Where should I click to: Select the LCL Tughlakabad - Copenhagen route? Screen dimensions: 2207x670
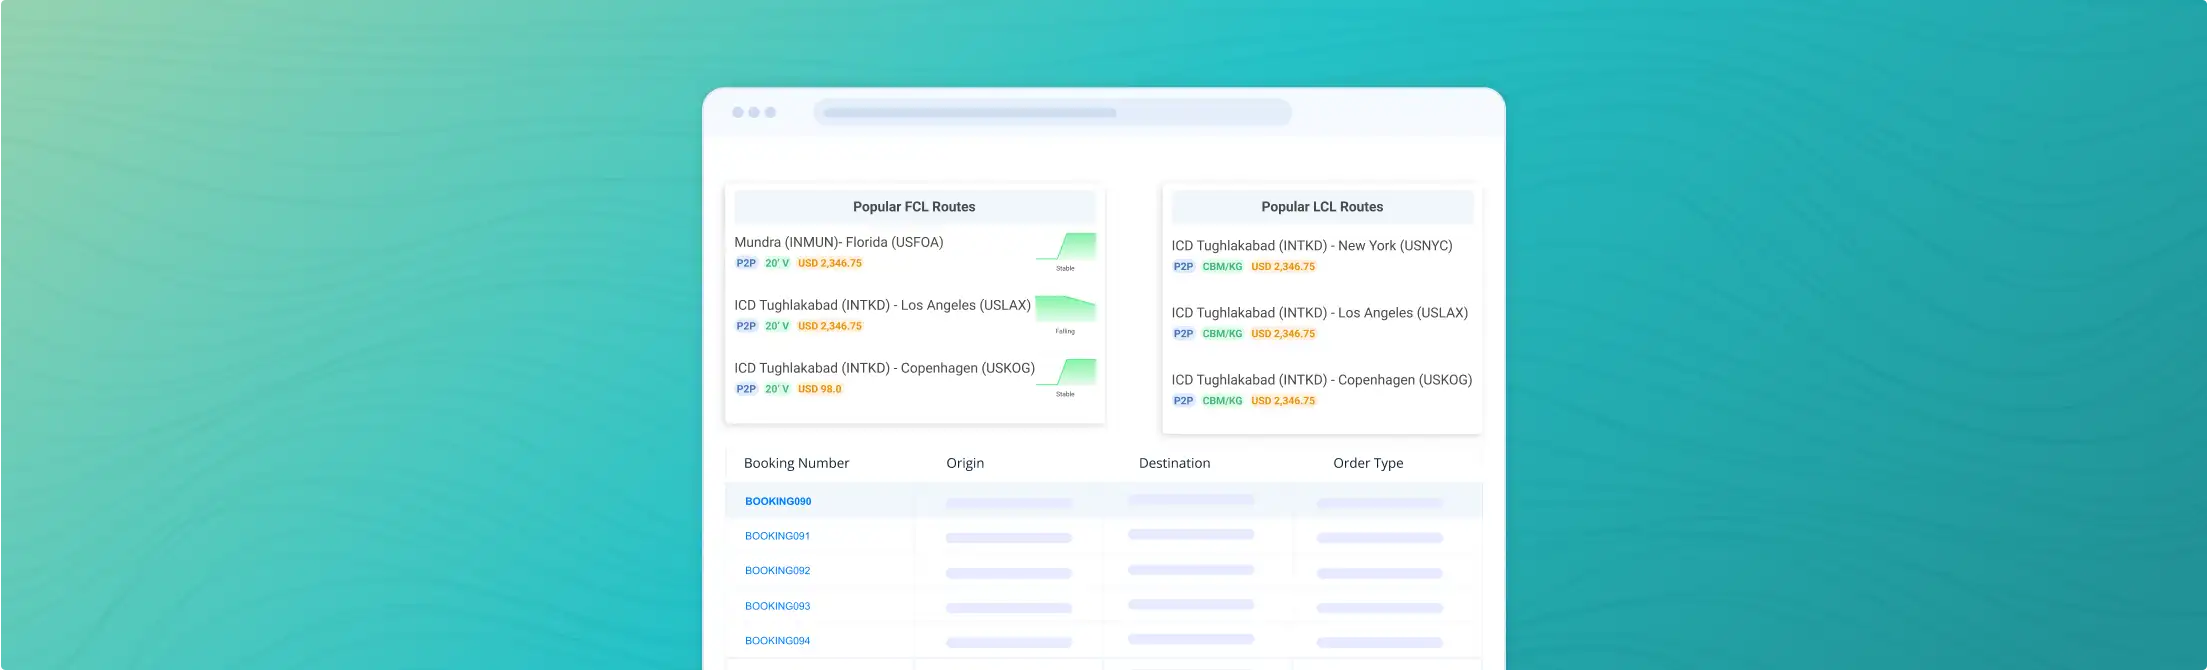pyautogui.click(x=1321, y=380)
